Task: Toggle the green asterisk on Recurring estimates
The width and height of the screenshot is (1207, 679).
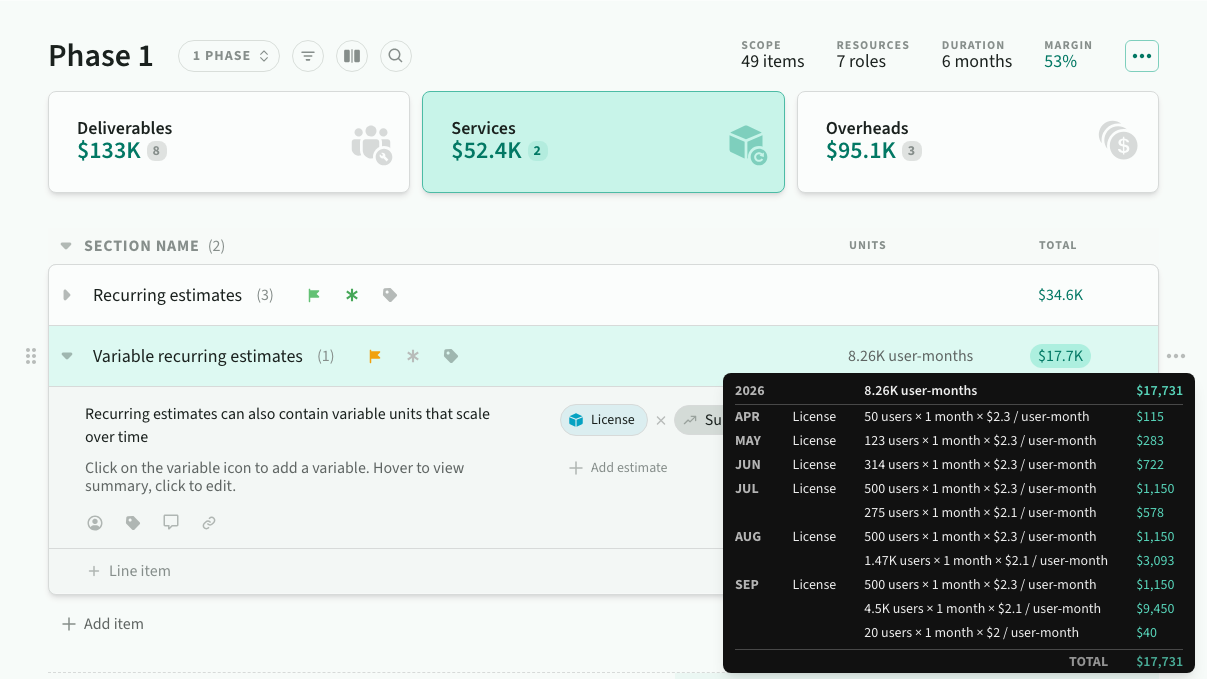Action: point(352,295)
